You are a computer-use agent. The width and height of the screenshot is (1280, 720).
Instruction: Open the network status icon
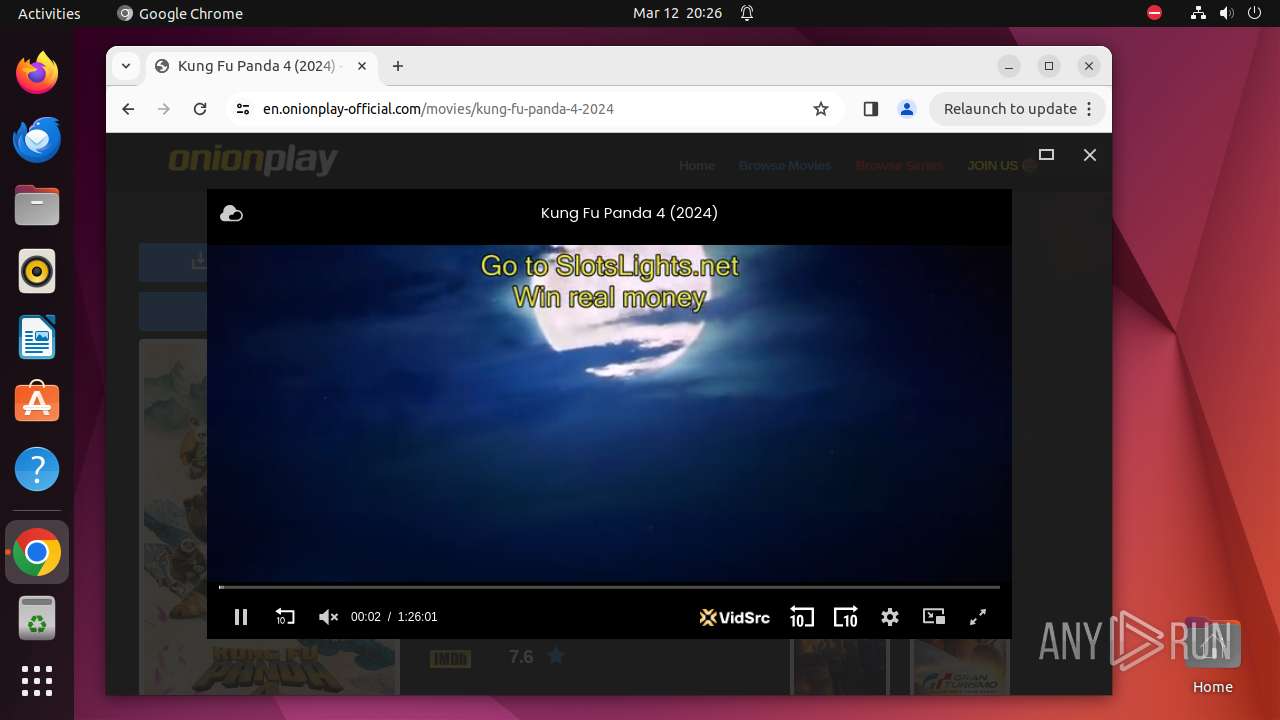pos(1199,13)
